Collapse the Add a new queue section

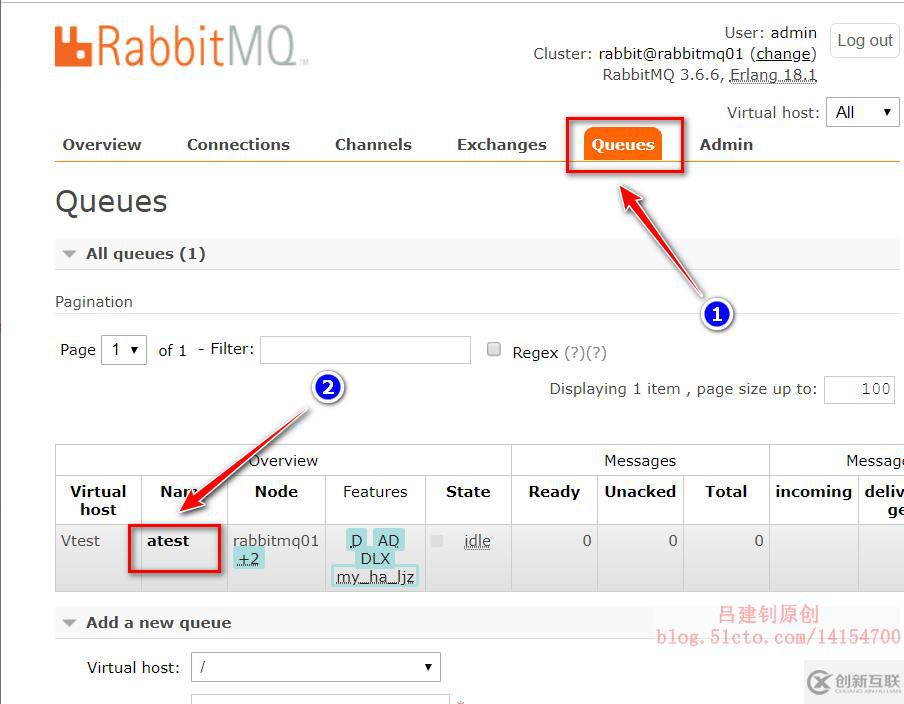69,622
